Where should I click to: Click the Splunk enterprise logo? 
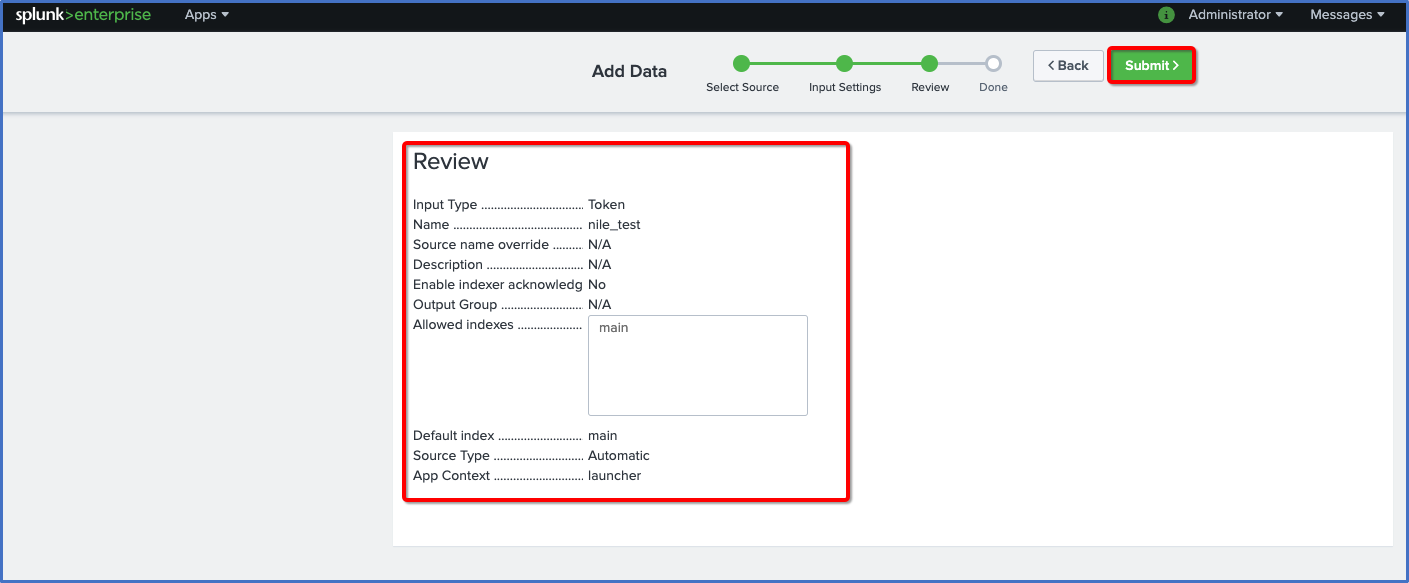[83, 15]
